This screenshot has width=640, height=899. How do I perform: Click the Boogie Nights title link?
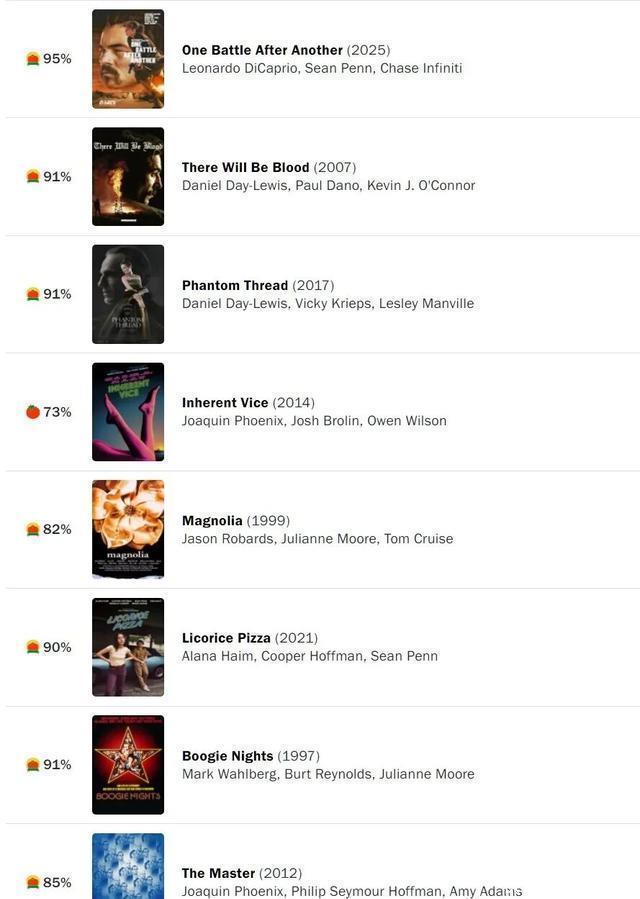pos(227,756)
